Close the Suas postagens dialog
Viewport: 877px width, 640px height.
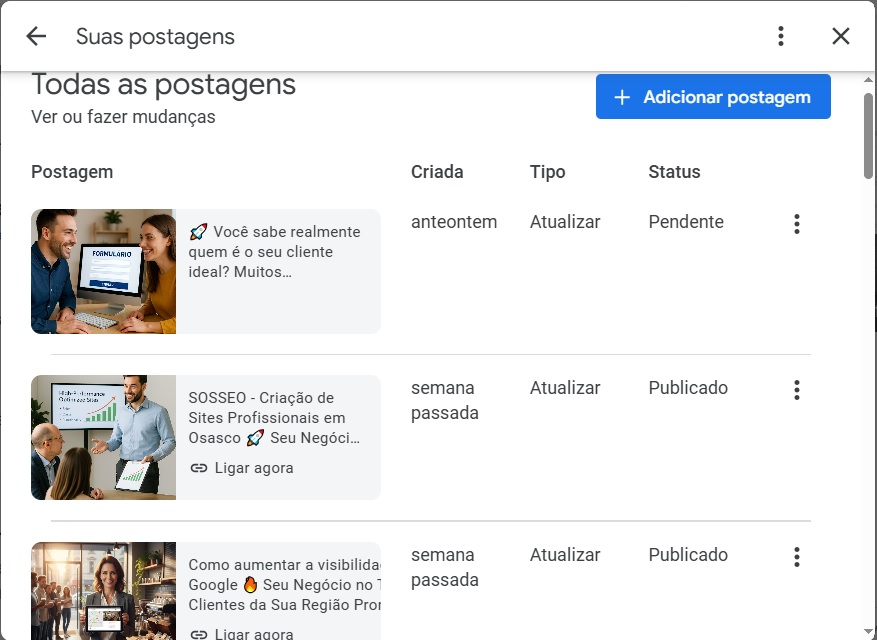tap(841, 36)
